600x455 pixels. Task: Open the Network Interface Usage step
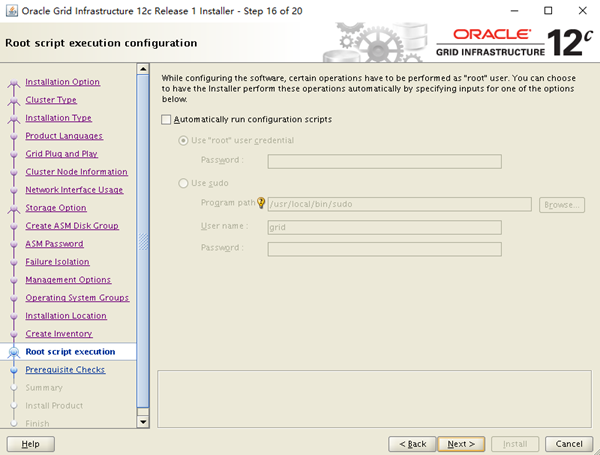point(74,190)
